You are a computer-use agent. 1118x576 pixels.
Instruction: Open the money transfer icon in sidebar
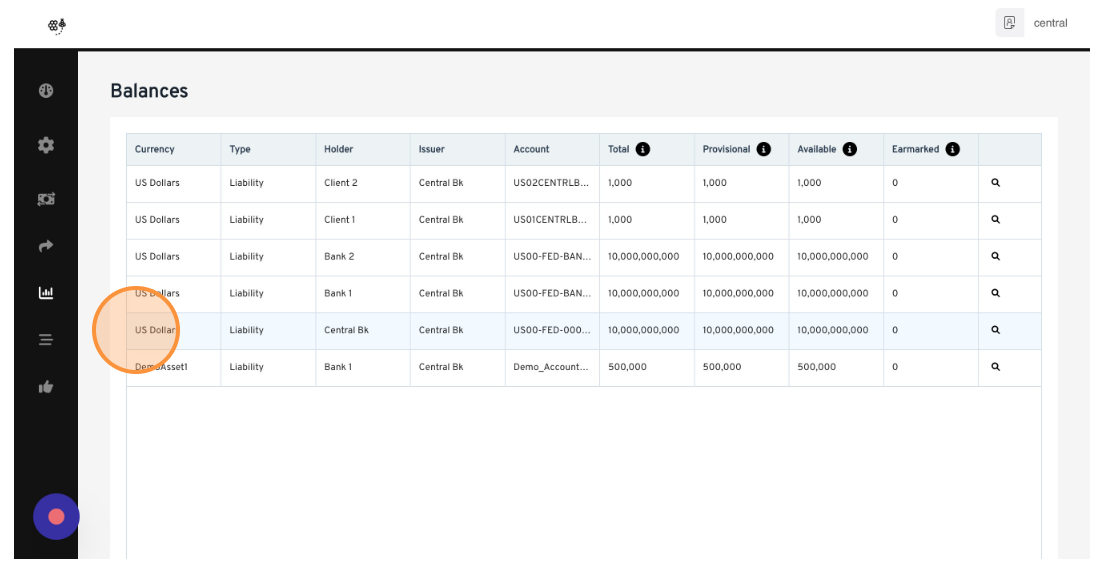[46, 199]
